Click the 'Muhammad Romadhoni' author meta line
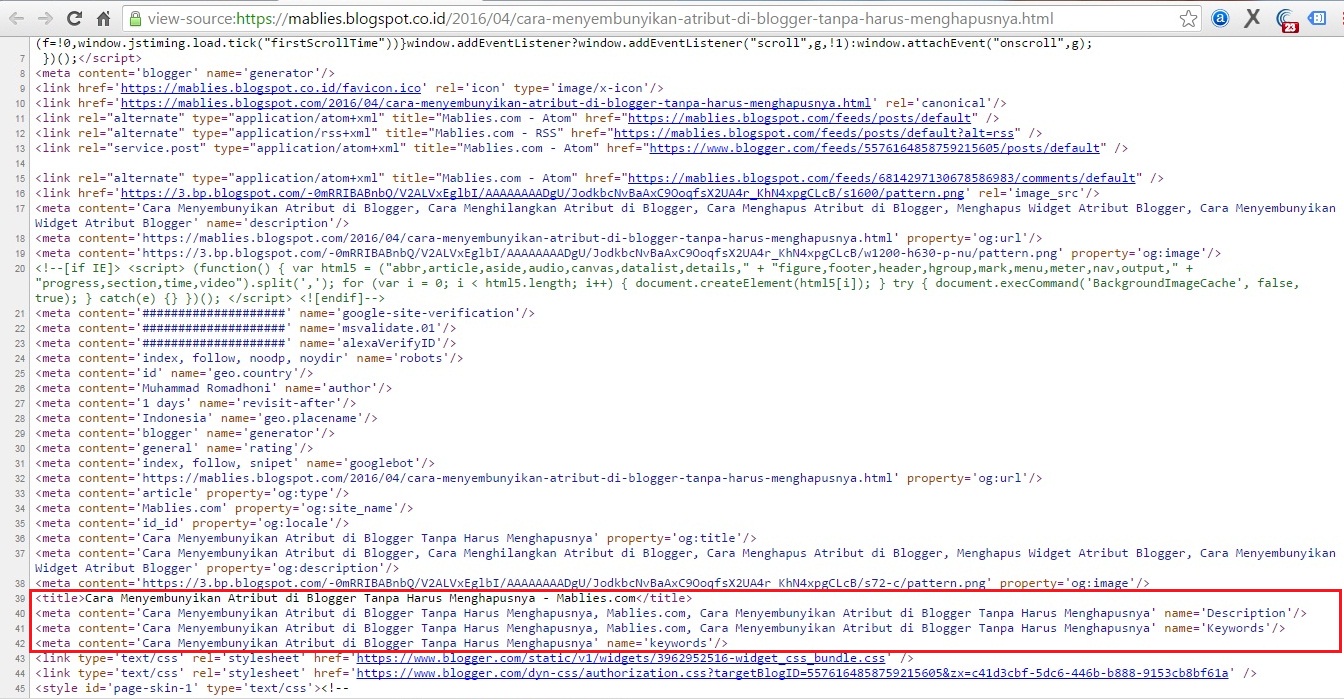The width and height of the screenshot is (1344, 699). [x=214, y=388]
